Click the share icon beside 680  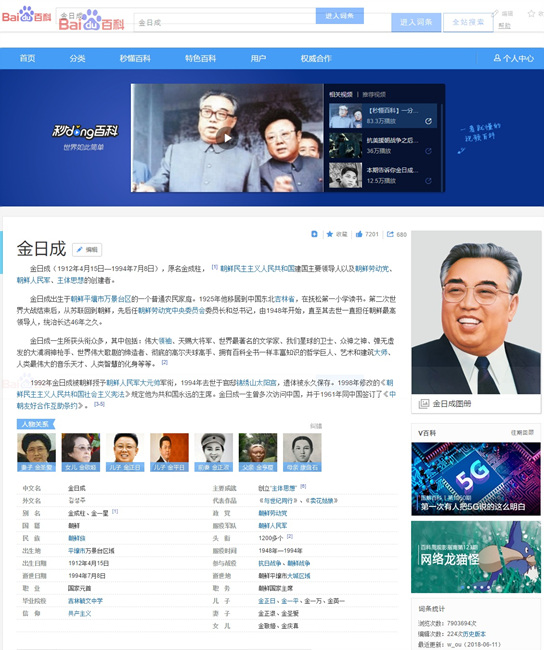click(x=390, y=234)
